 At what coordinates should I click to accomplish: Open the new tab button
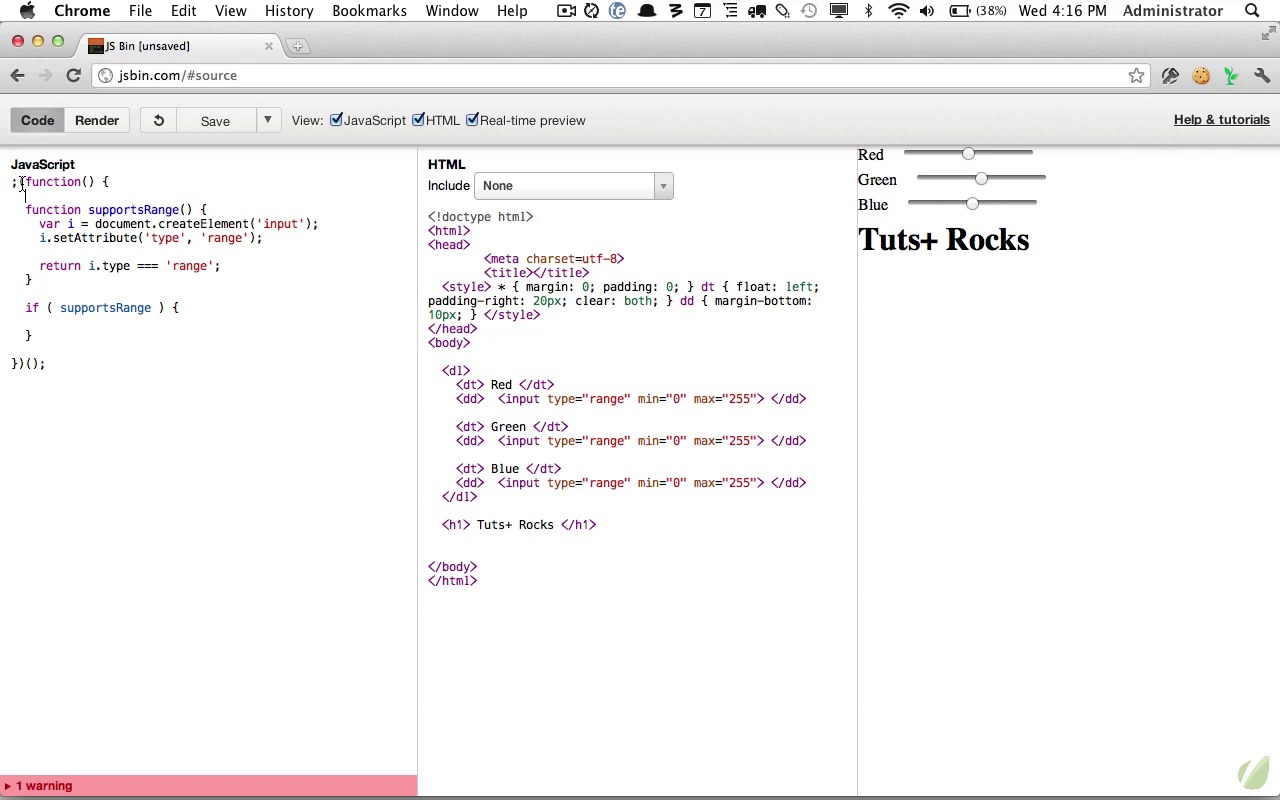[x=297, y=46]
